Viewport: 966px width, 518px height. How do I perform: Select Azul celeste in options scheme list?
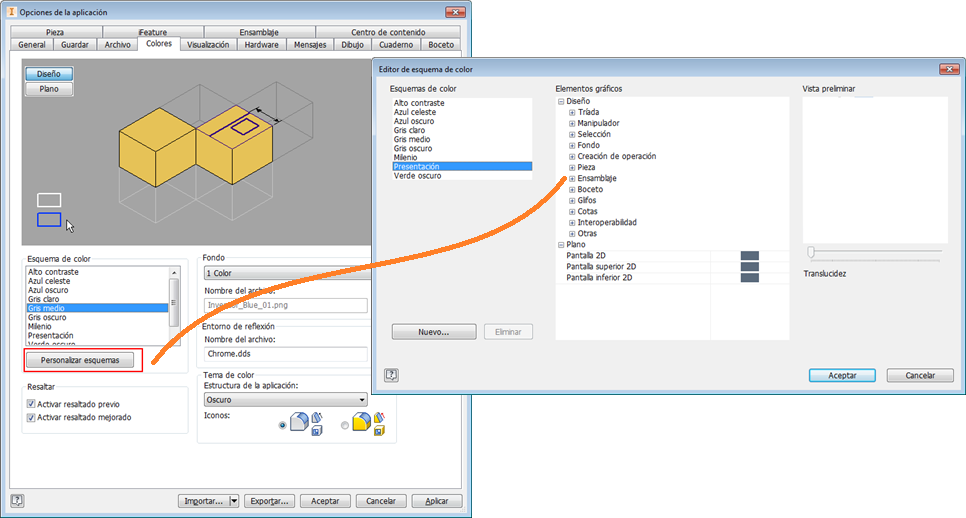[49, 281]
